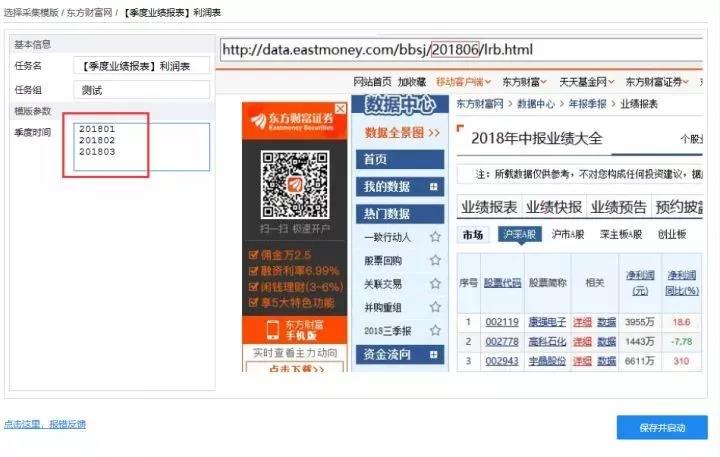The width and height of the screenshot is (720, 457).
Task: Open stock code 002943 link
Action: coord(502,361)
